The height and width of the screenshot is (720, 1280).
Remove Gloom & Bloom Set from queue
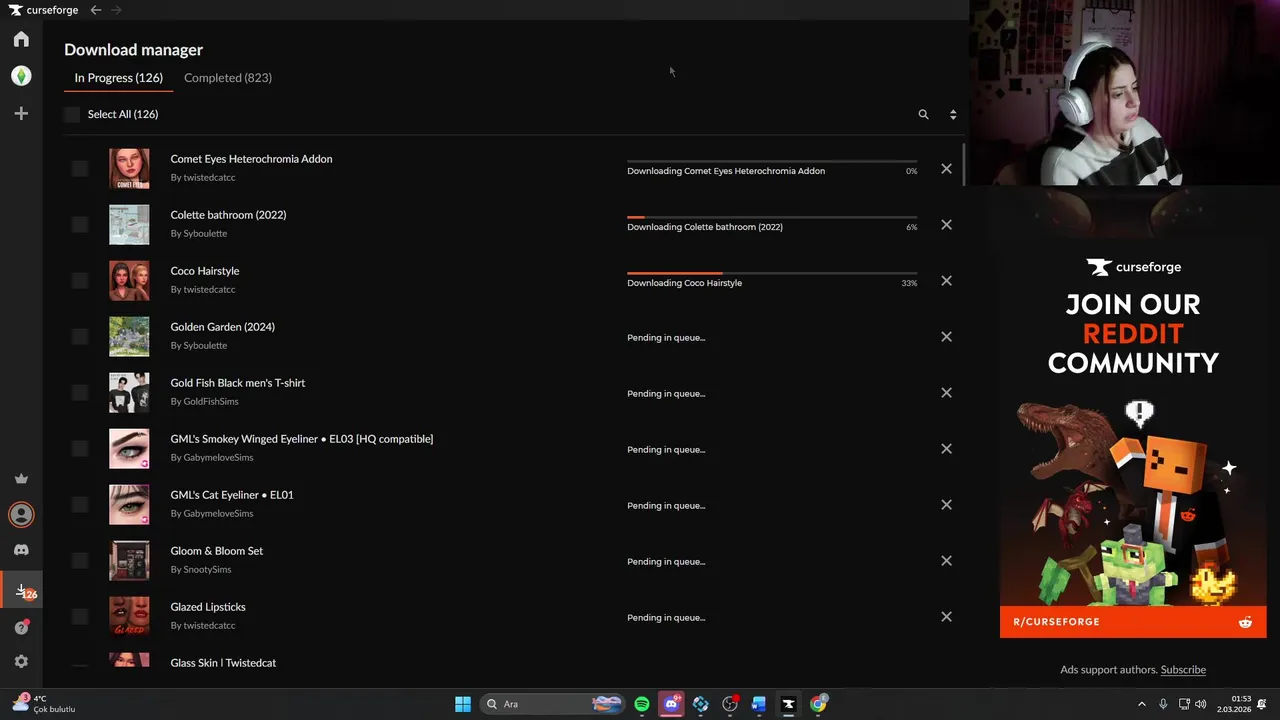point(946,561)
